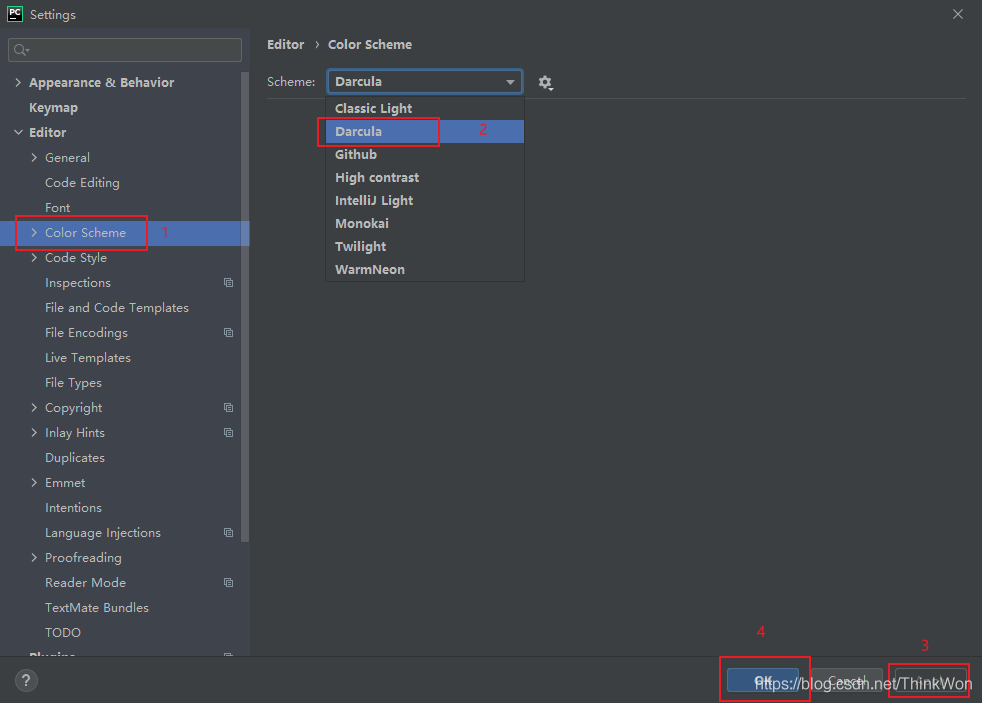Viewport: 982px width, 703px height.
Task: Choose Monokai from the scheme list
Action: tap(362, 224)
